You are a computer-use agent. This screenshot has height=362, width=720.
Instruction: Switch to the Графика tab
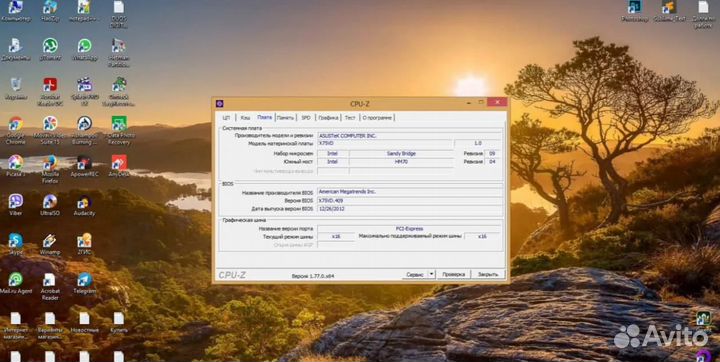click(x=328, y=118)
